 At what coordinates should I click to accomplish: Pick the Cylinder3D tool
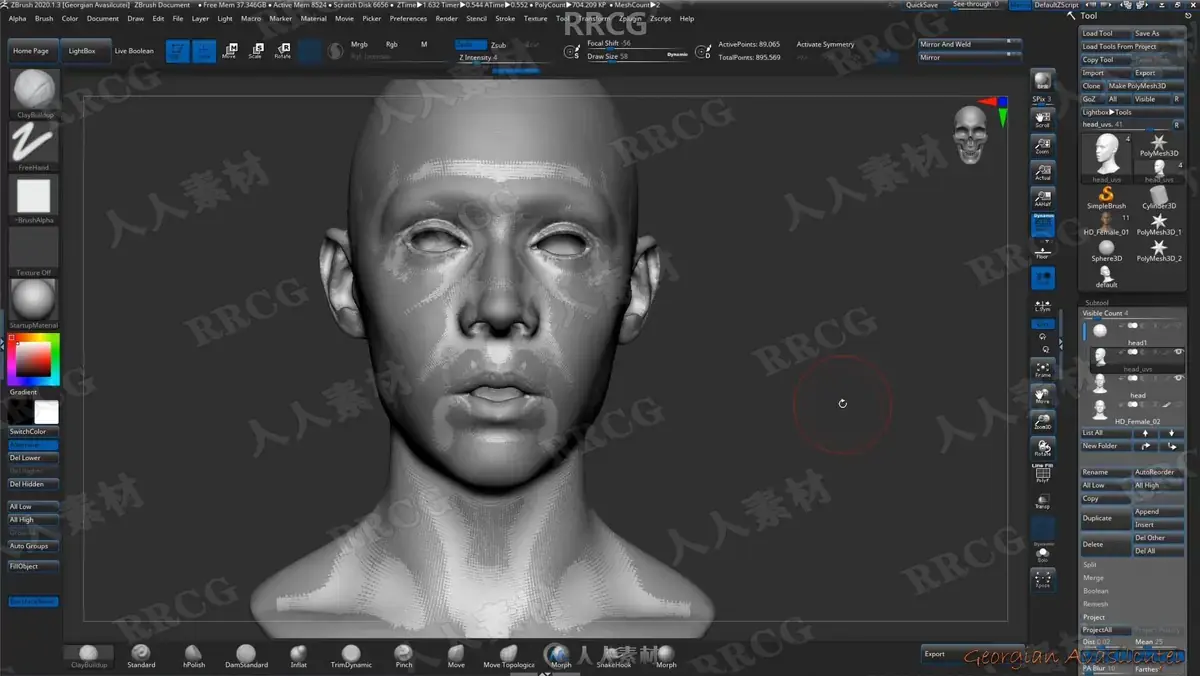1159,197
